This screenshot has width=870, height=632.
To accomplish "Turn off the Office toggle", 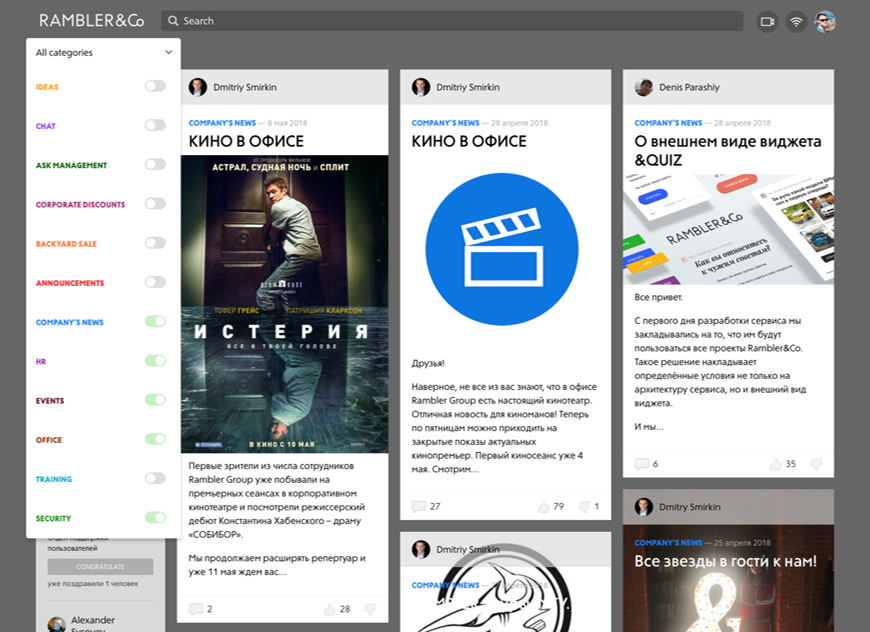I will [x=155, y=439].
